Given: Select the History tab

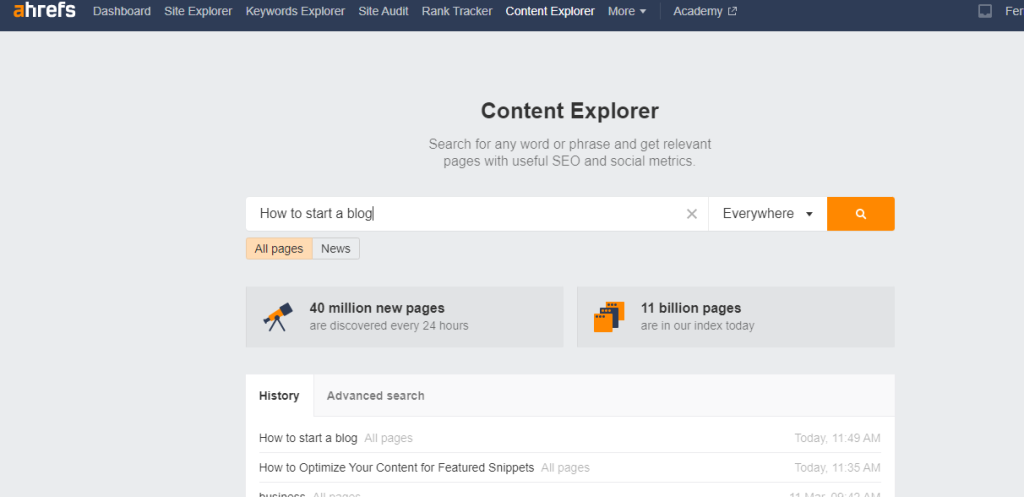Looking at the screenshot, I should pyautogui.click(x=279, y=396).
